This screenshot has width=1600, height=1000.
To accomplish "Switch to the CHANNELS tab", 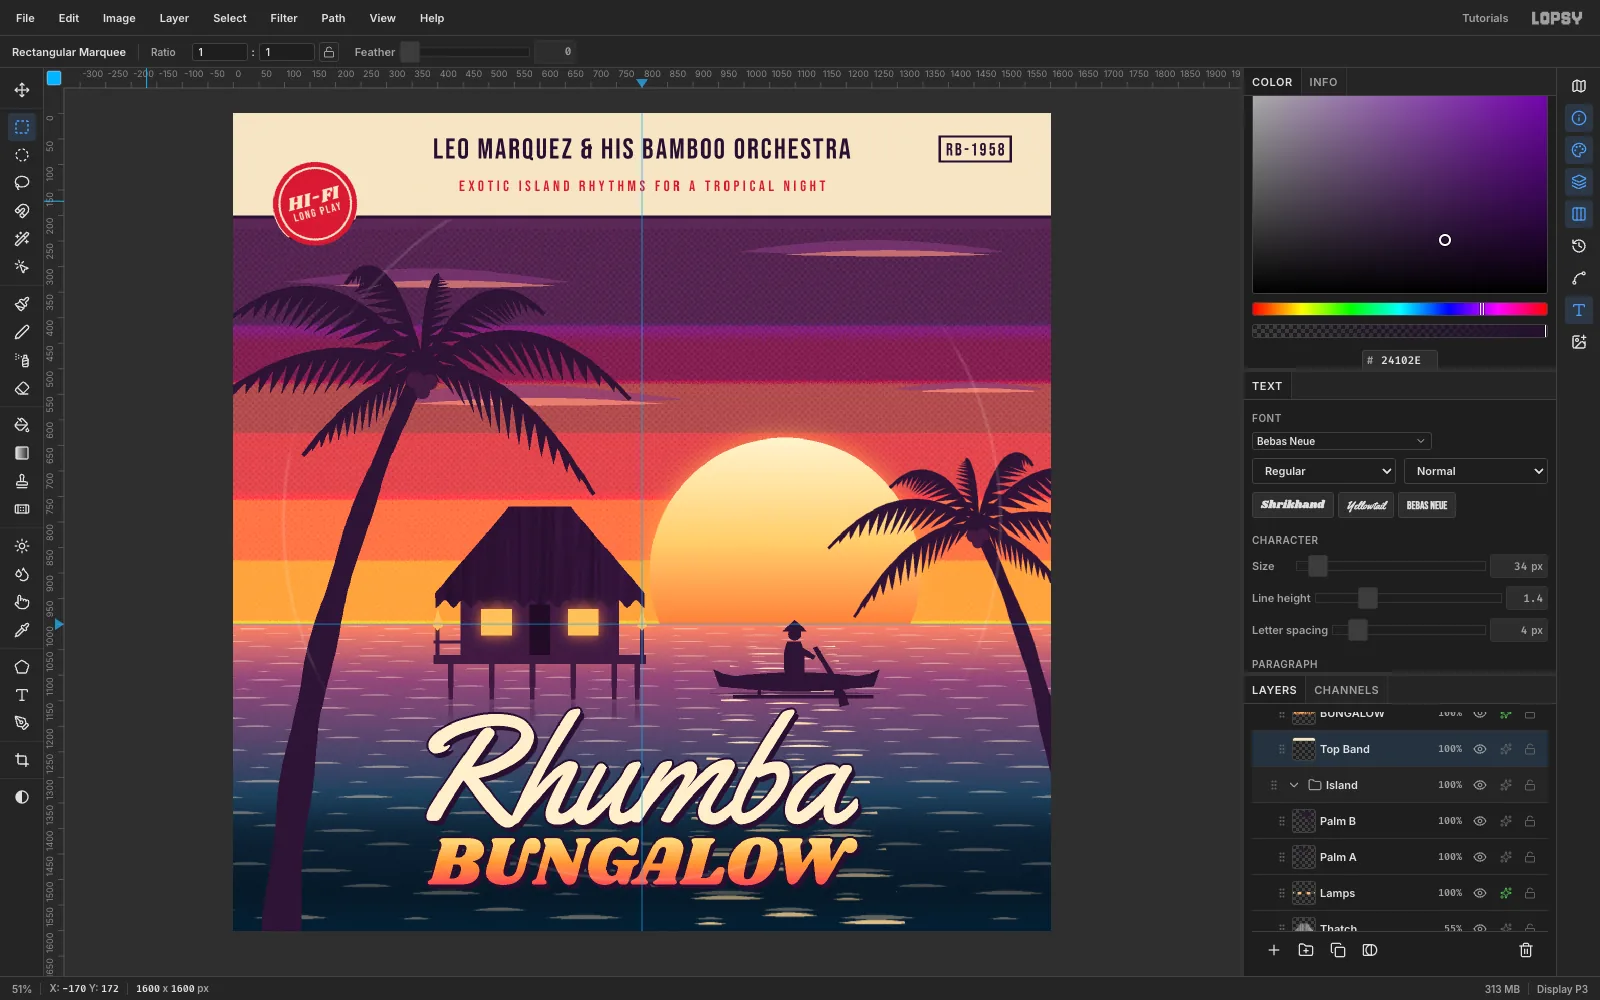I will coord(1346,690).
